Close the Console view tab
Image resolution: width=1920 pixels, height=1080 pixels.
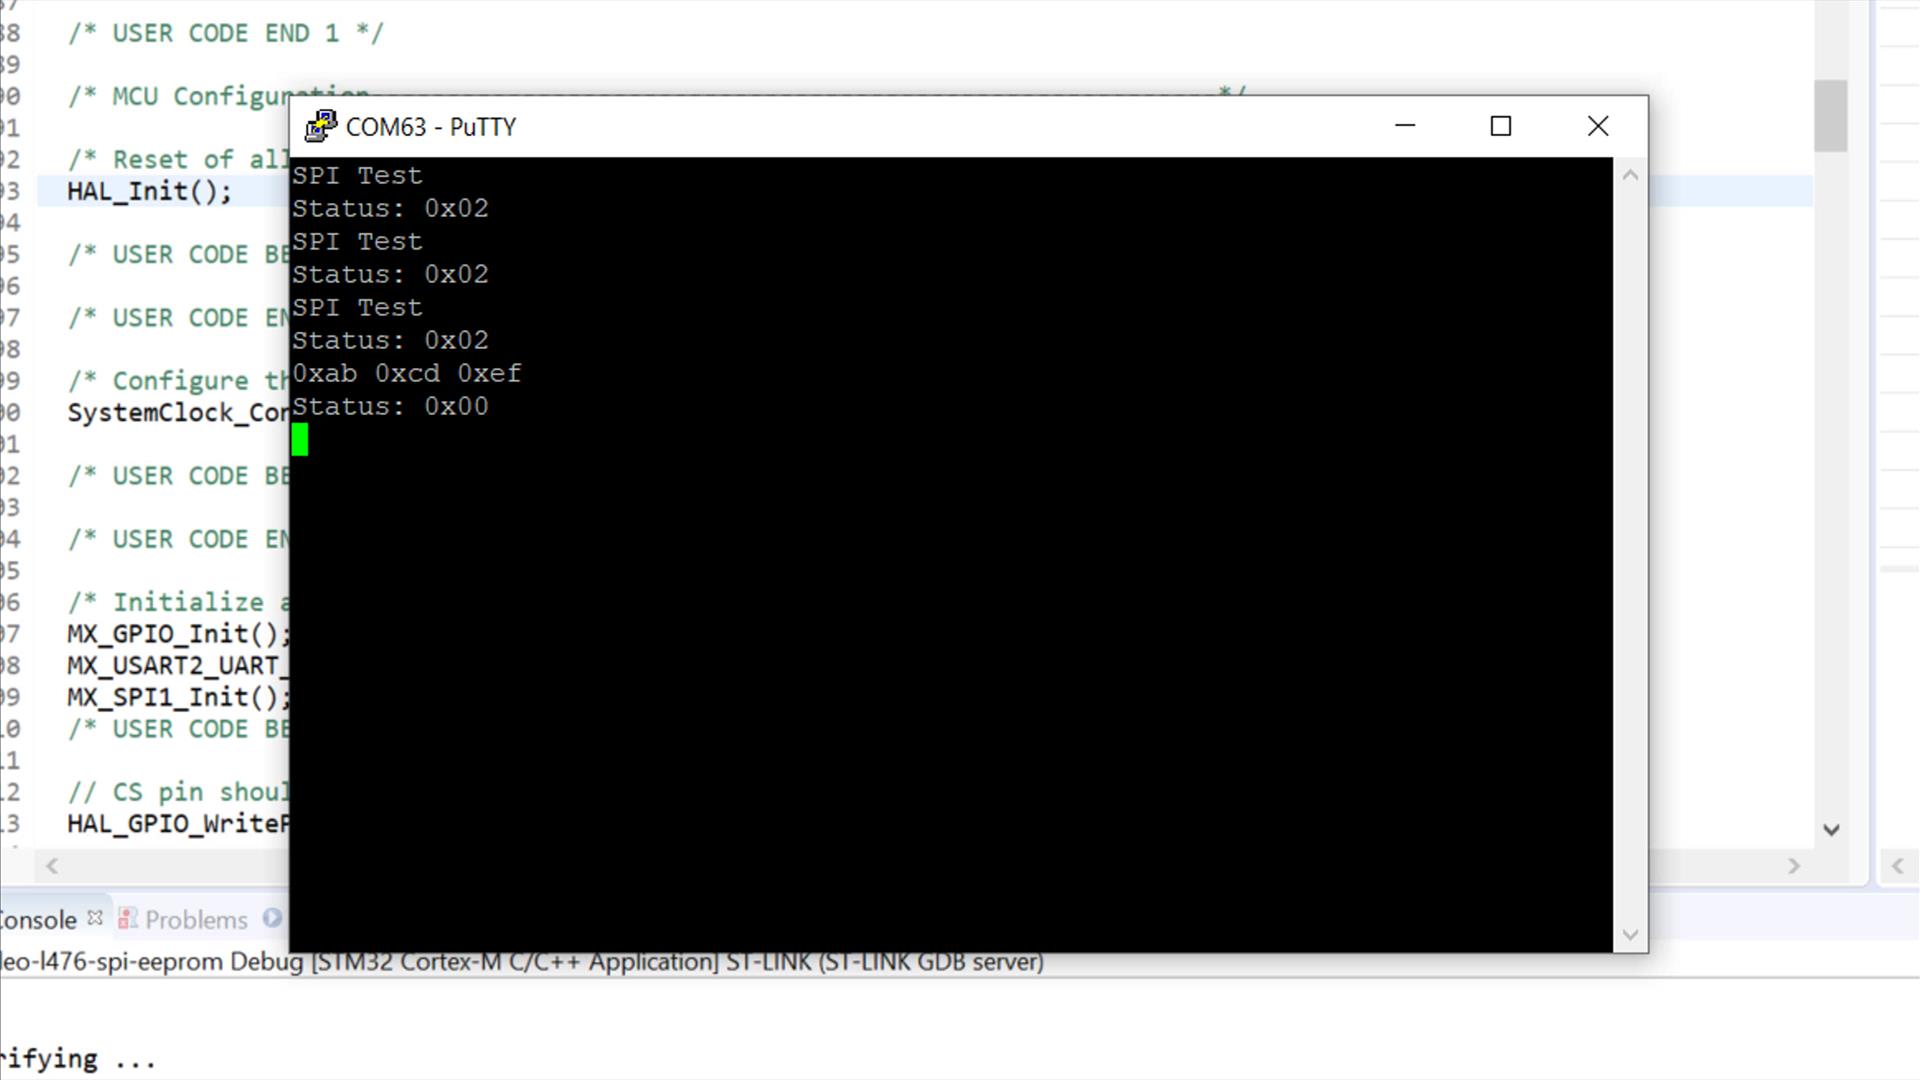[x=95, y=918]
